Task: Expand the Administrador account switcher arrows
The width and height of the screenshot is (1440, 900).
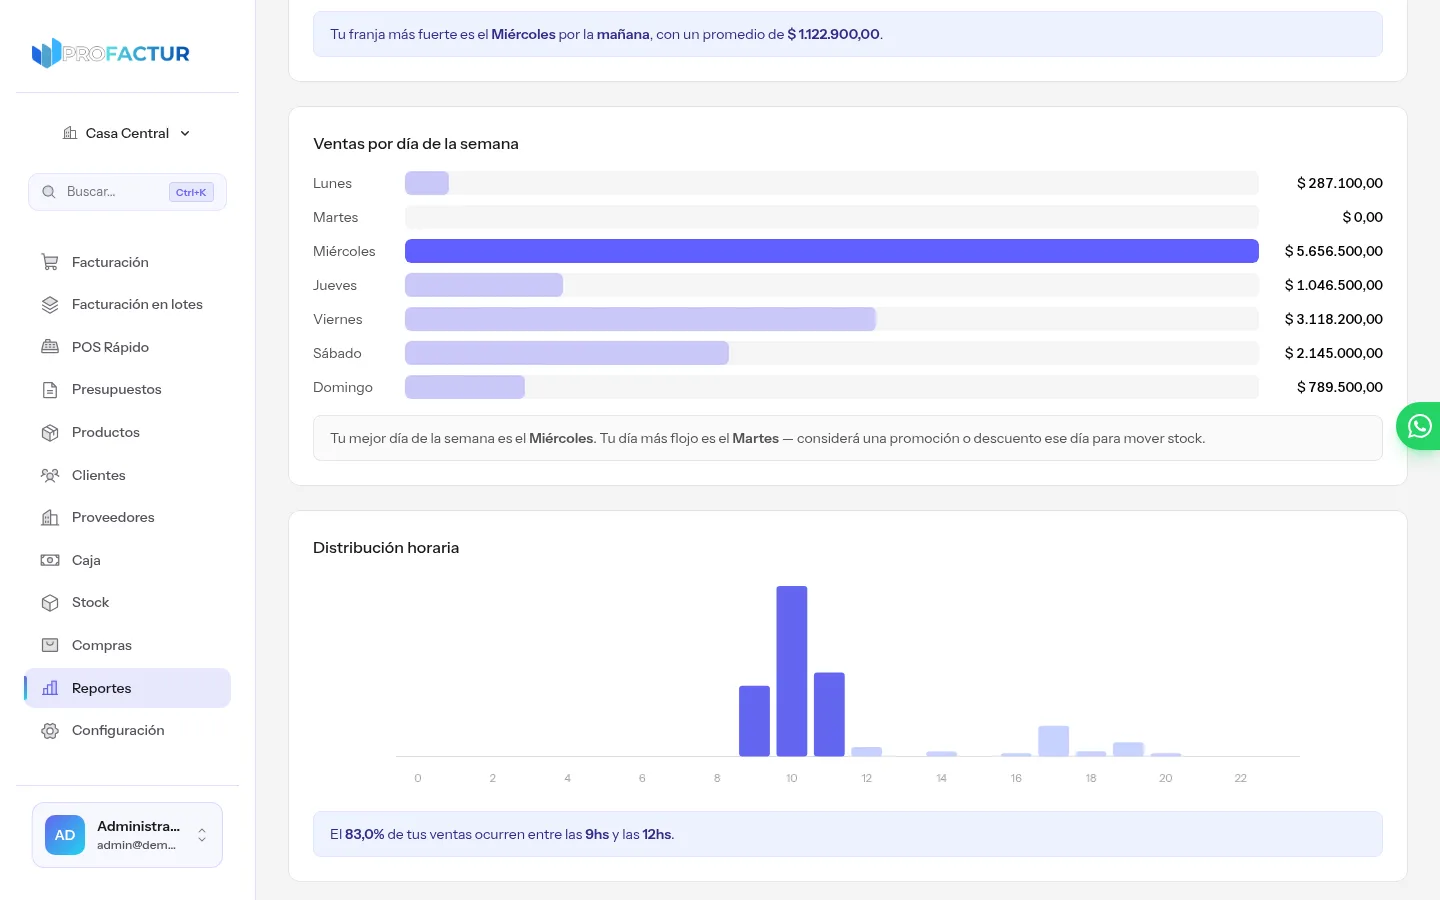Action: pyautogui.click(x=202, y=835)
